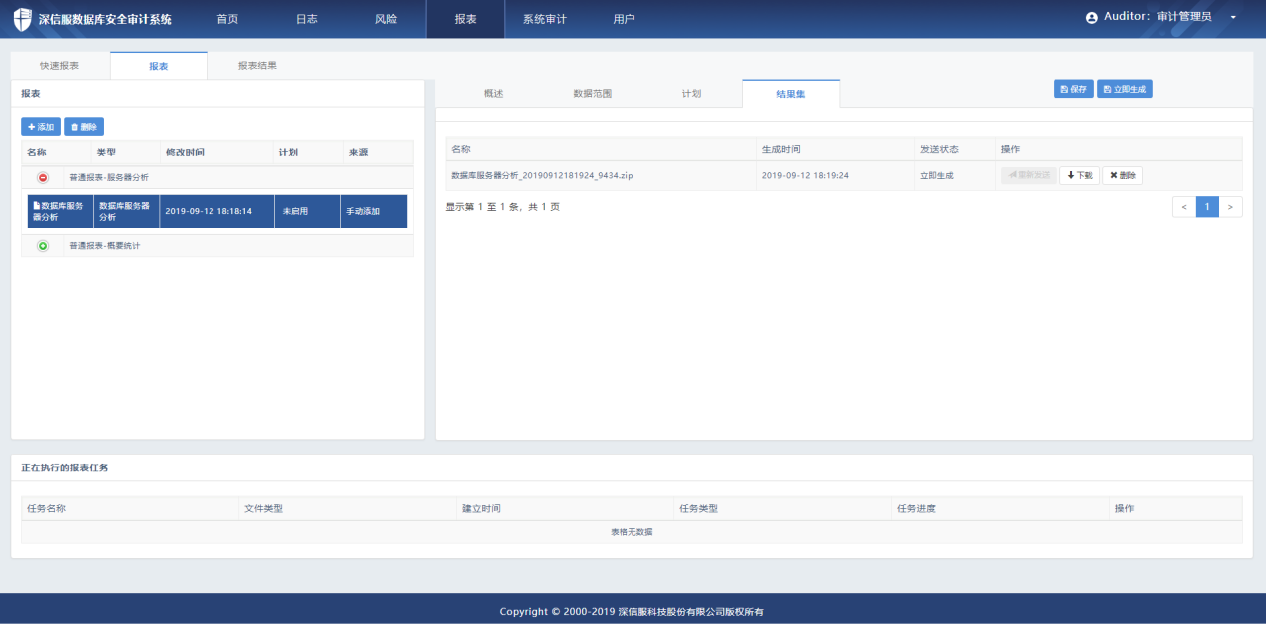Open the 数据范围 tab

[x=592, y=94]
